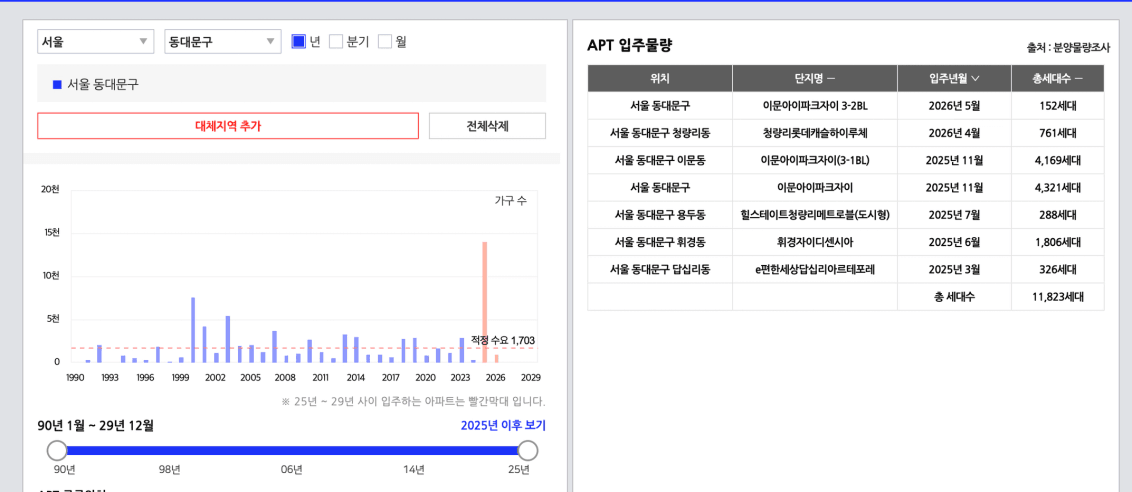Screen dimensions: 1132x492
Task: Select the 휘경자이디센시아 cell
Action: coord(815,242)
